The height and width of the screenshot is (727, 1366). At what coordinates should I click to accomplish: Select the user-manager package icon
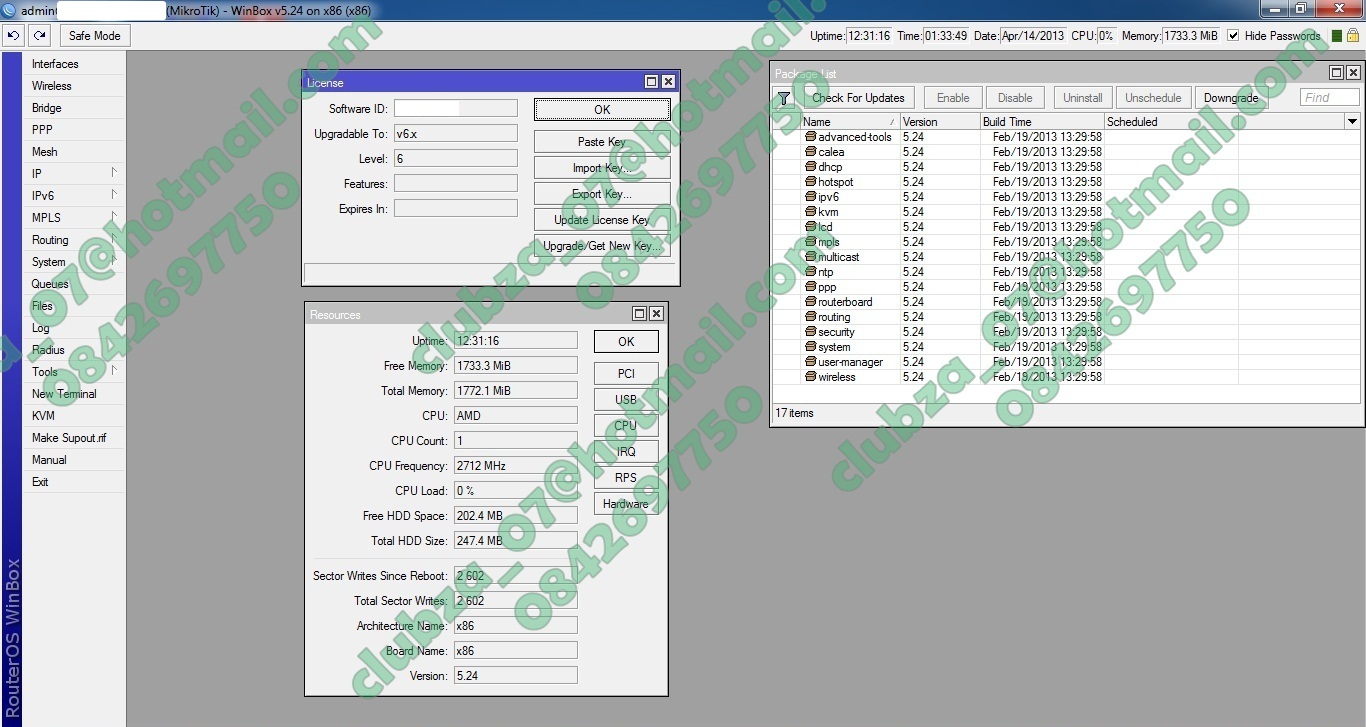pyautogui.click(x=811, y=362)
